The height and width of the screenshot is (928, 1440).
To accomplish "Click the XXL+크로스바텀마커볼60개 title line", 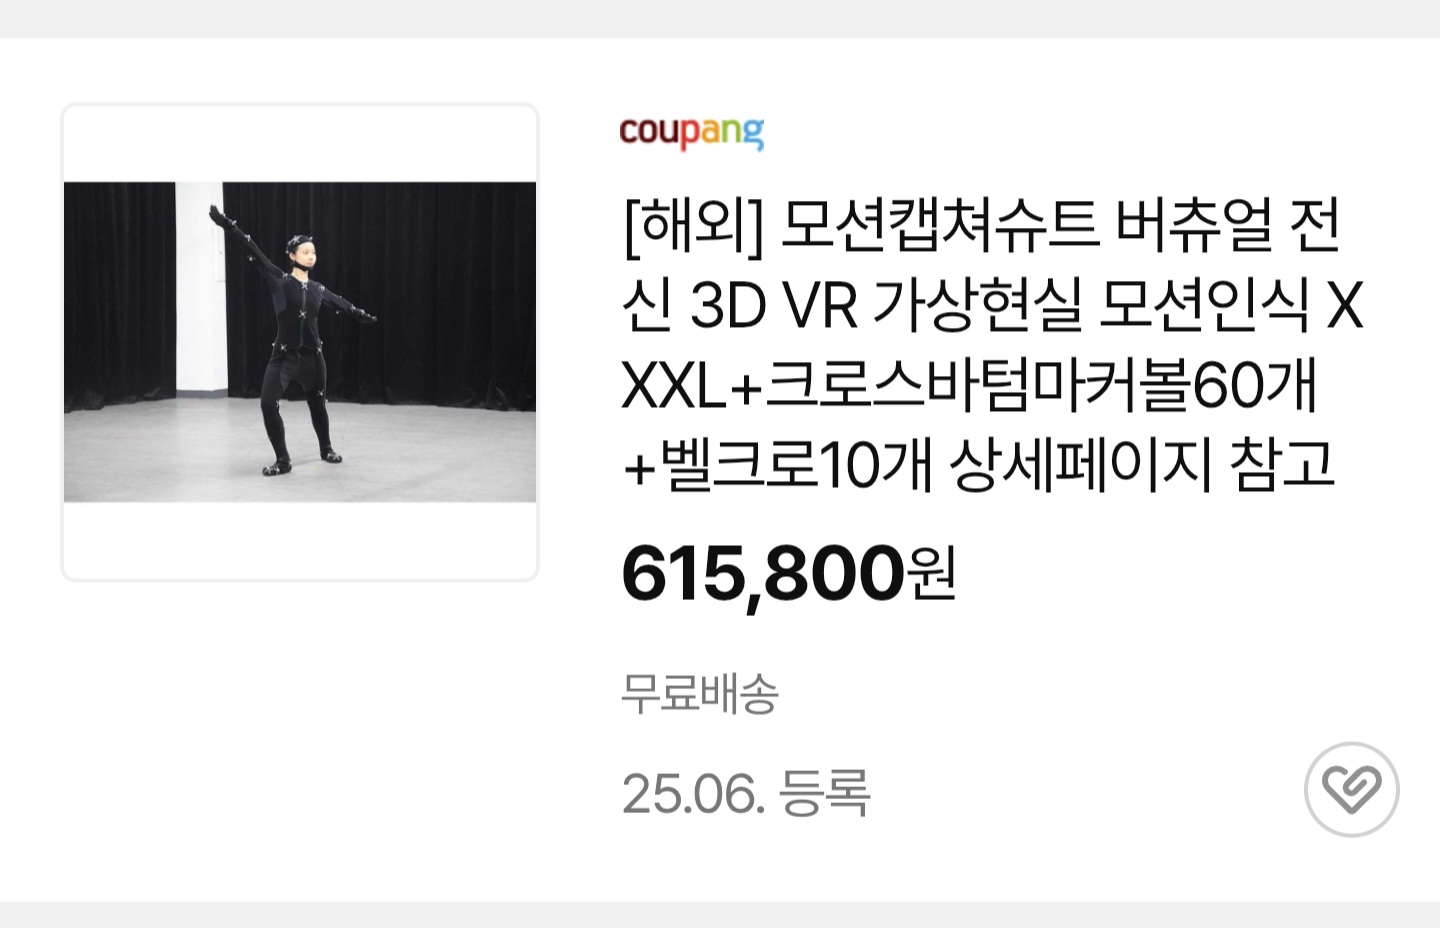I will pyautogui.click(x=969, y=385).
